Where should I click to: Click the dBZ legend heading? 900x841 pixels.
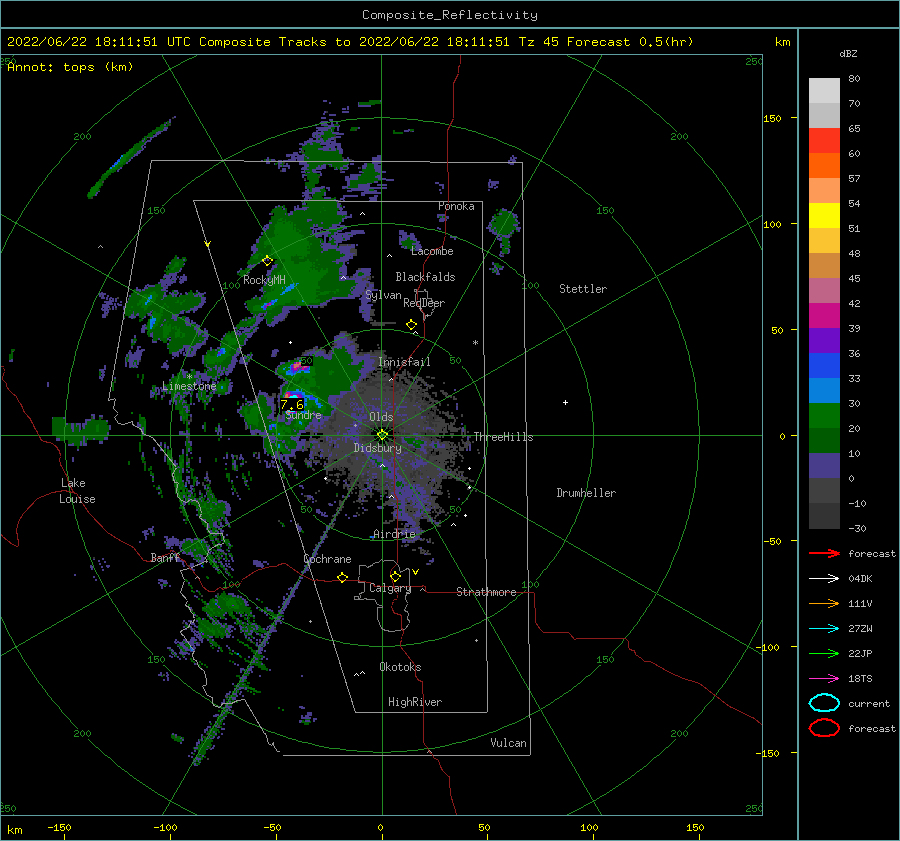point(848,54)
